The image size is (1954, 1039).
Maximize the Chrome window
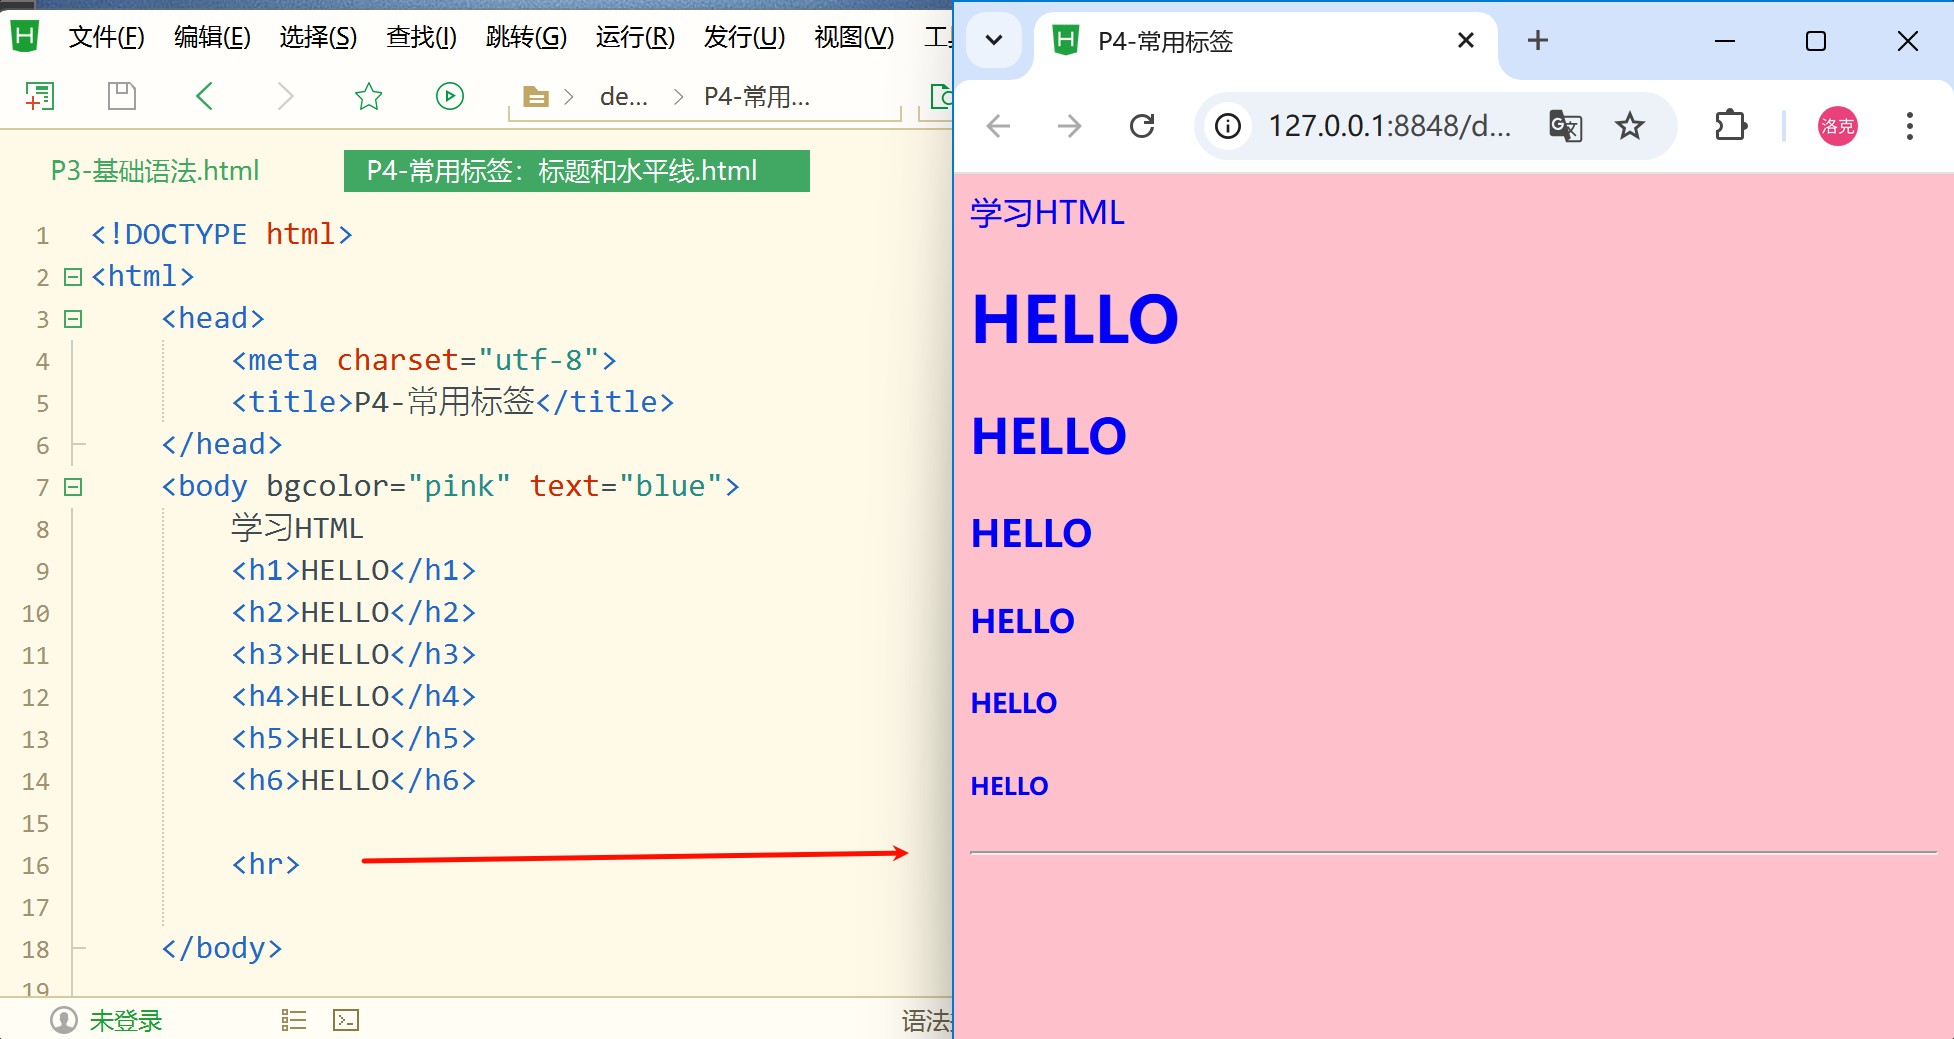(1816, 41)
